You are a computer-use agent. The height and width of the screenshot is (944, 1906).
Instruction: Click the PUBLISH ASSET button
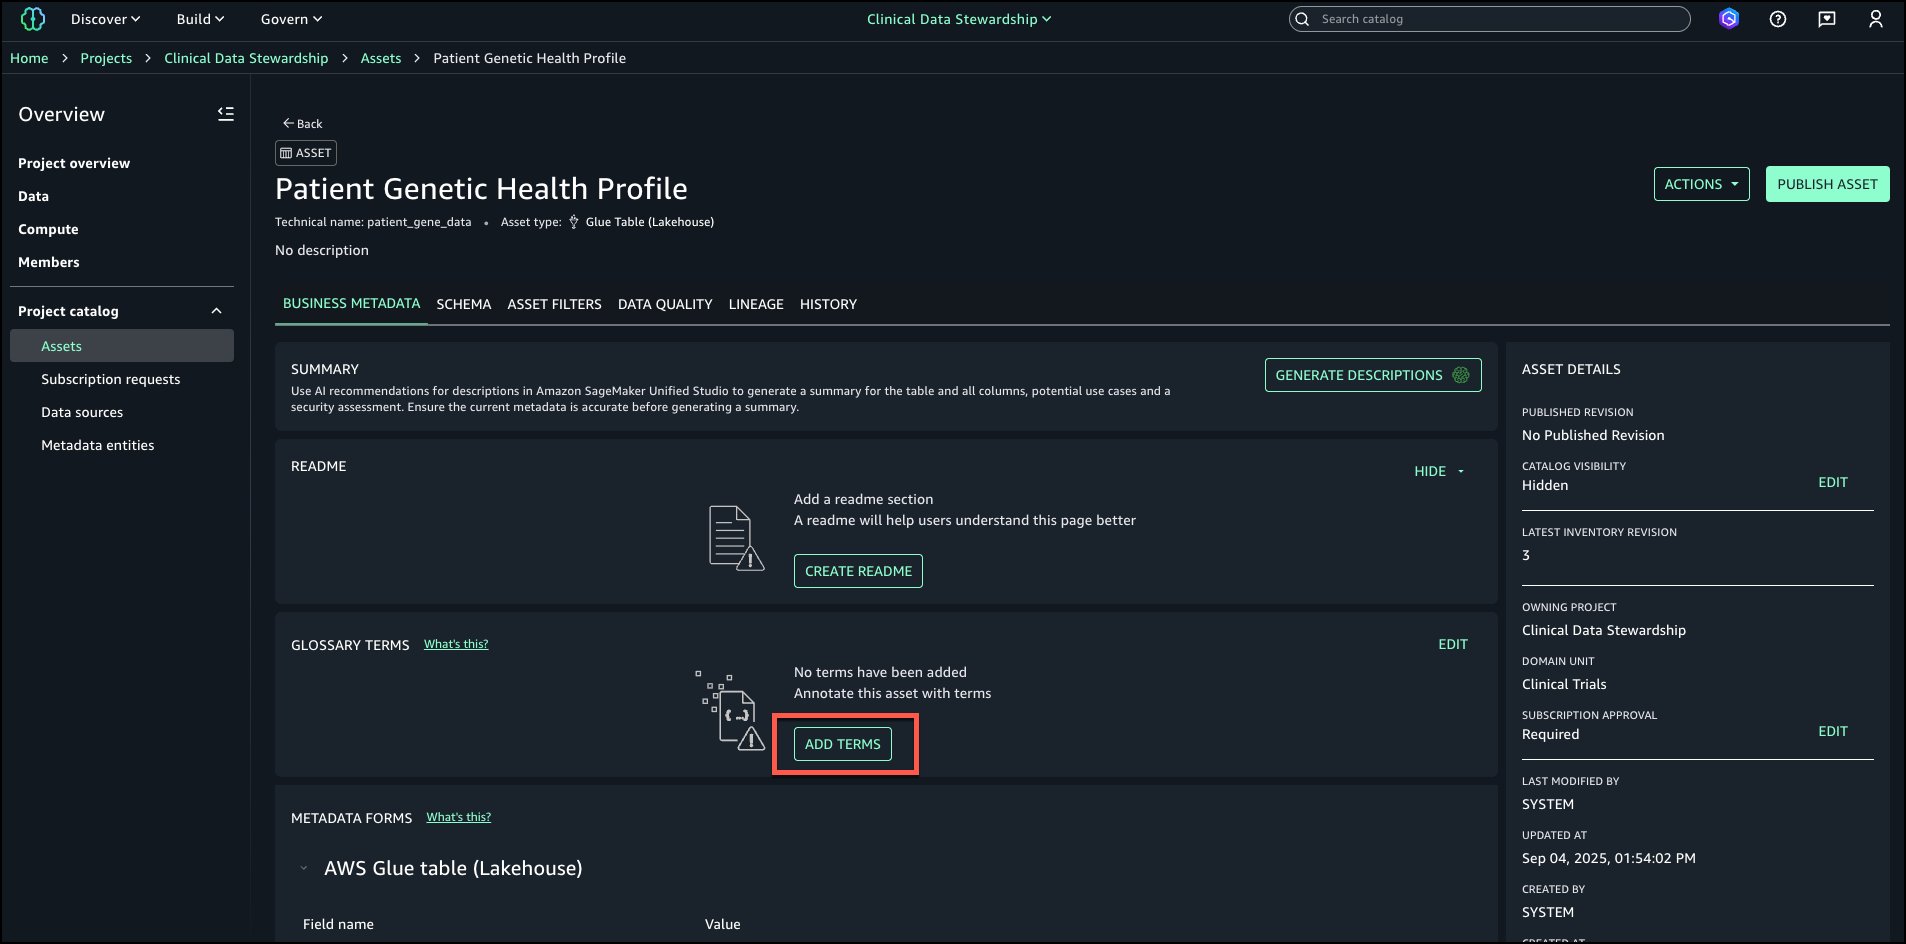click(x=1827, y=184)
